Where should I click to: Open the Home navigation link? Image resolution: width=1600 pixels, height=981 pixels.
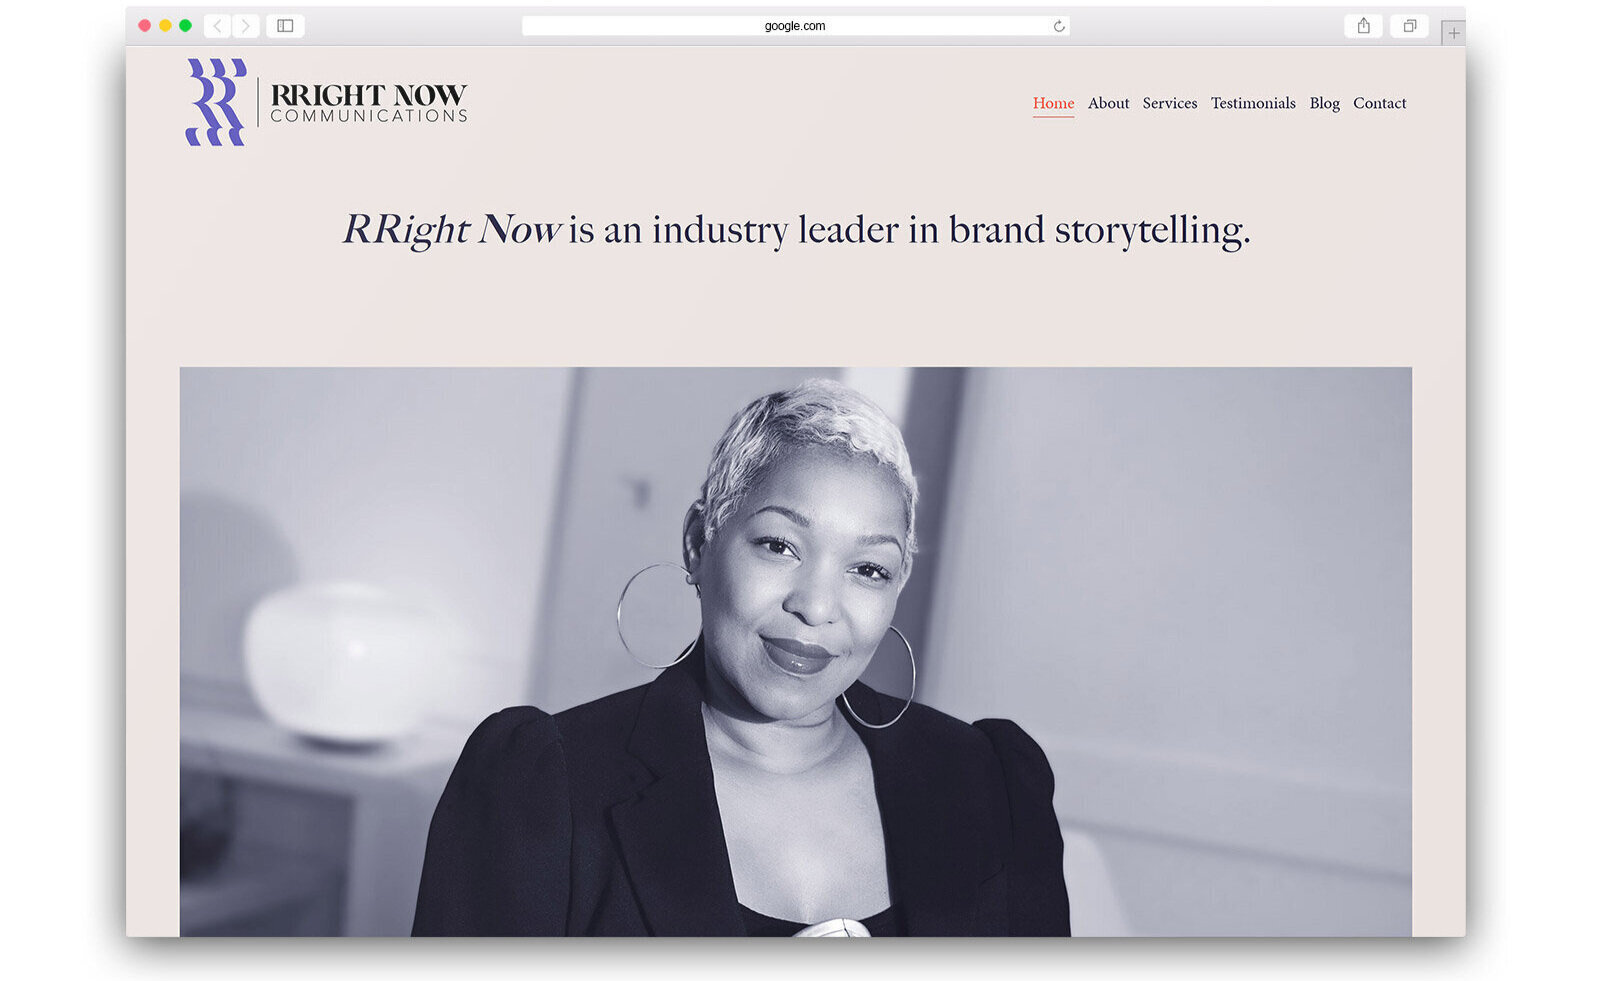pyautogui.click(x=1053, y=103)
